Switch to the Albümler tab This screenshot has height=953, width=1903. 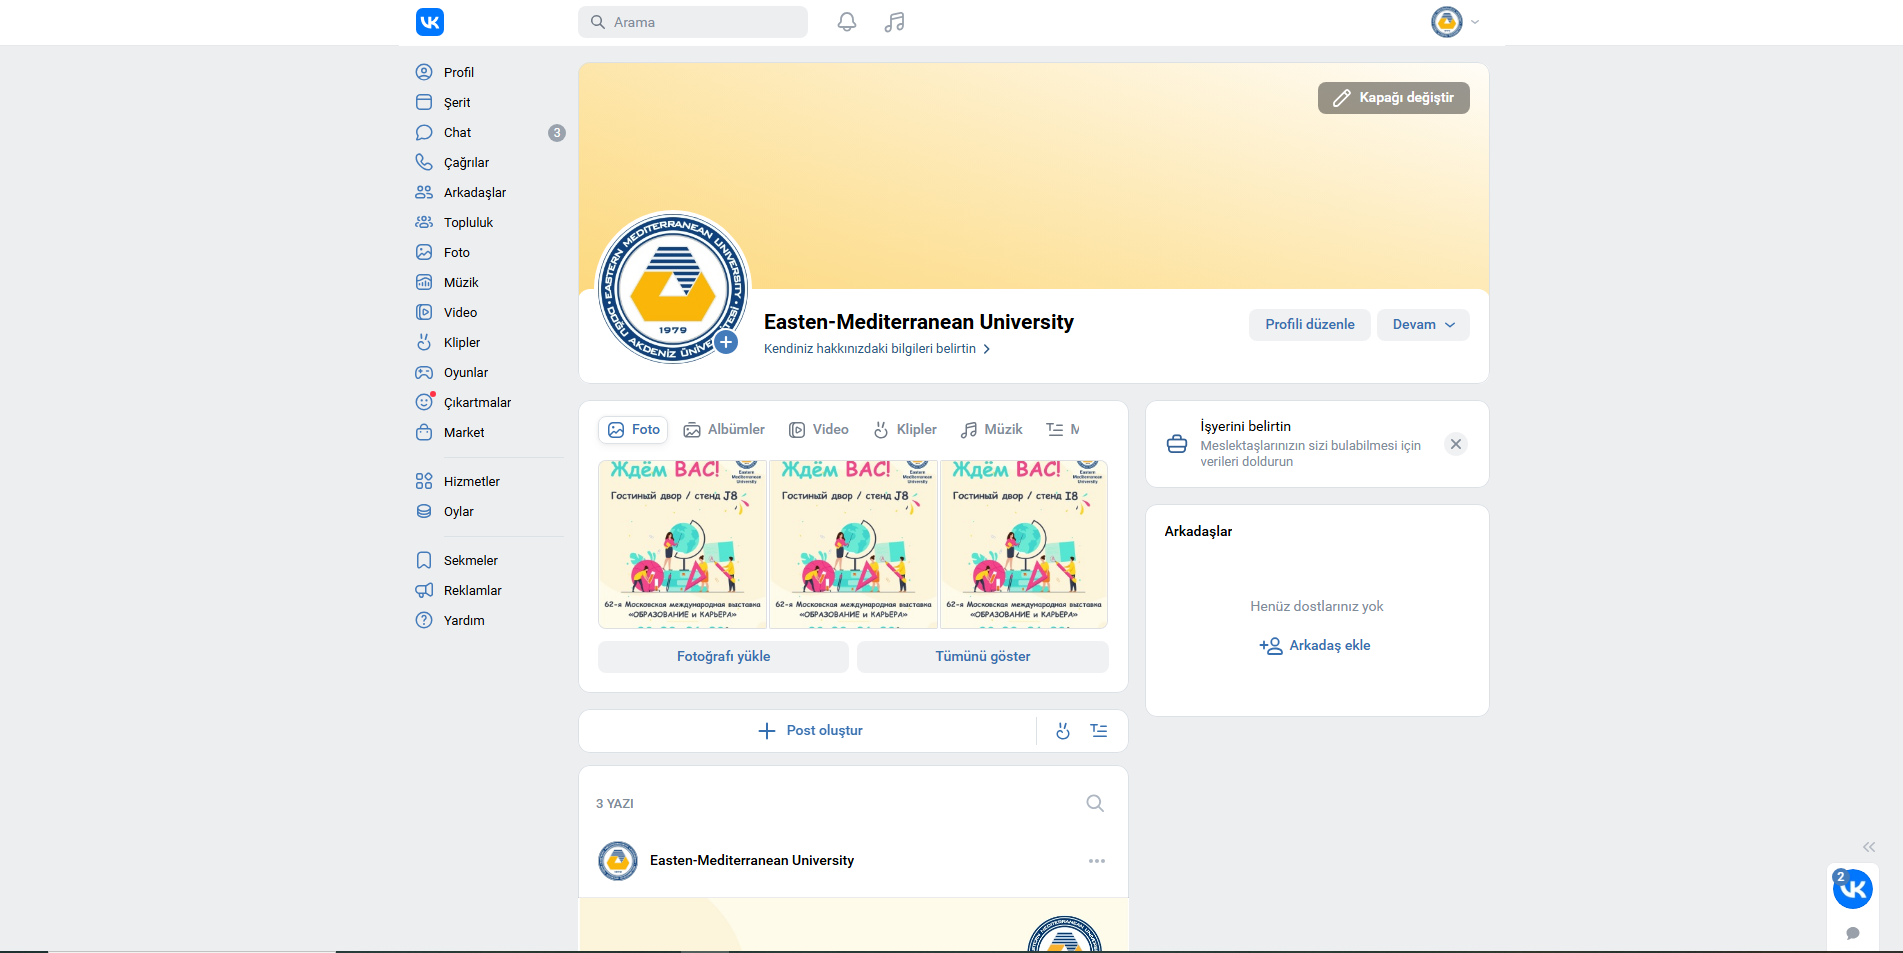(x=724, y=429)
